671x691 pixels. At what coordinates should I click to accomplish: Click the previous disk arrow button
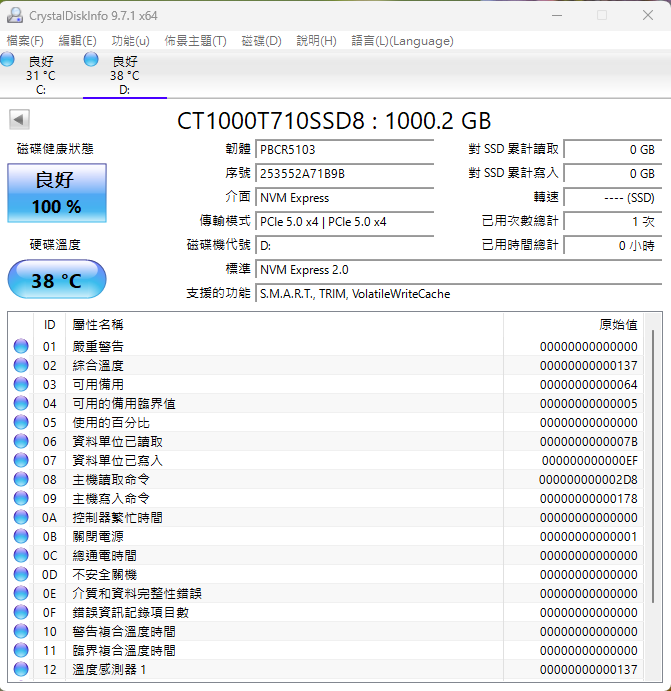[x=18, y=120]
